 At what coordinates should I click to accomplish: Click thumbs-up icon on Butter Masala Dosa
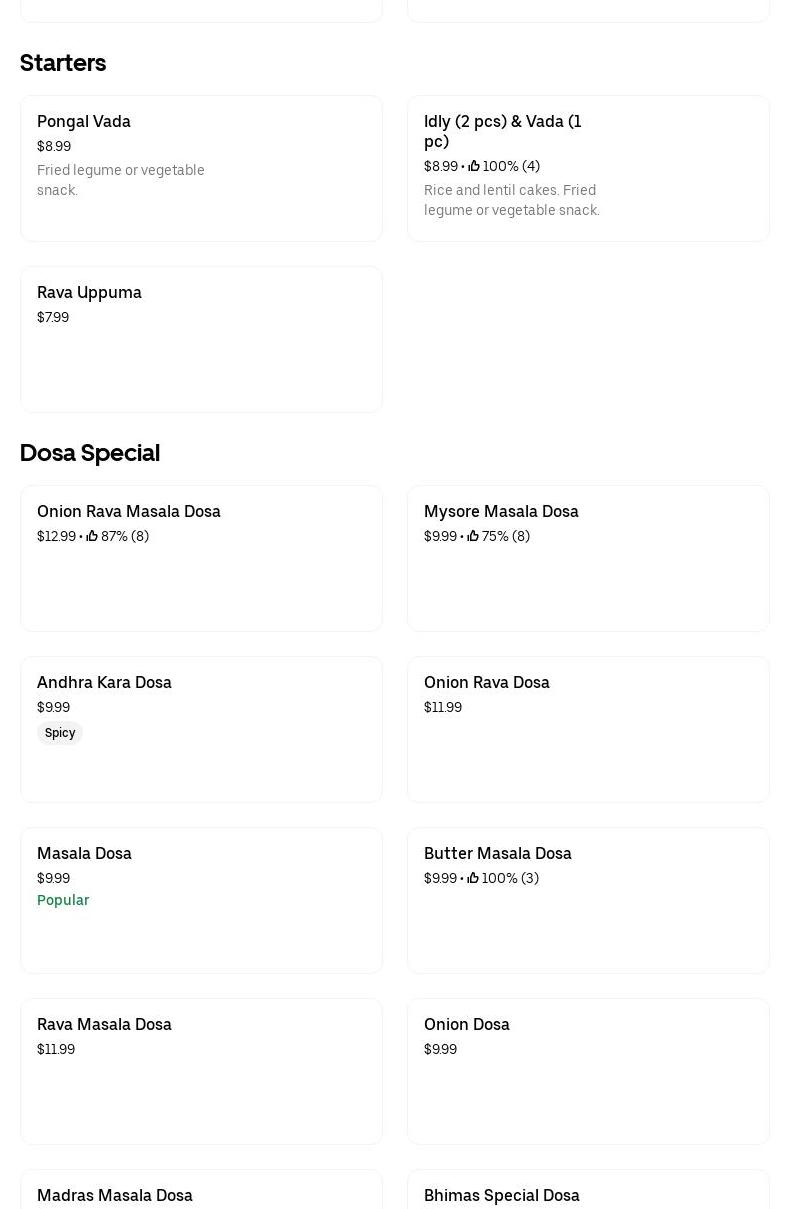click(x=473, y=879)
